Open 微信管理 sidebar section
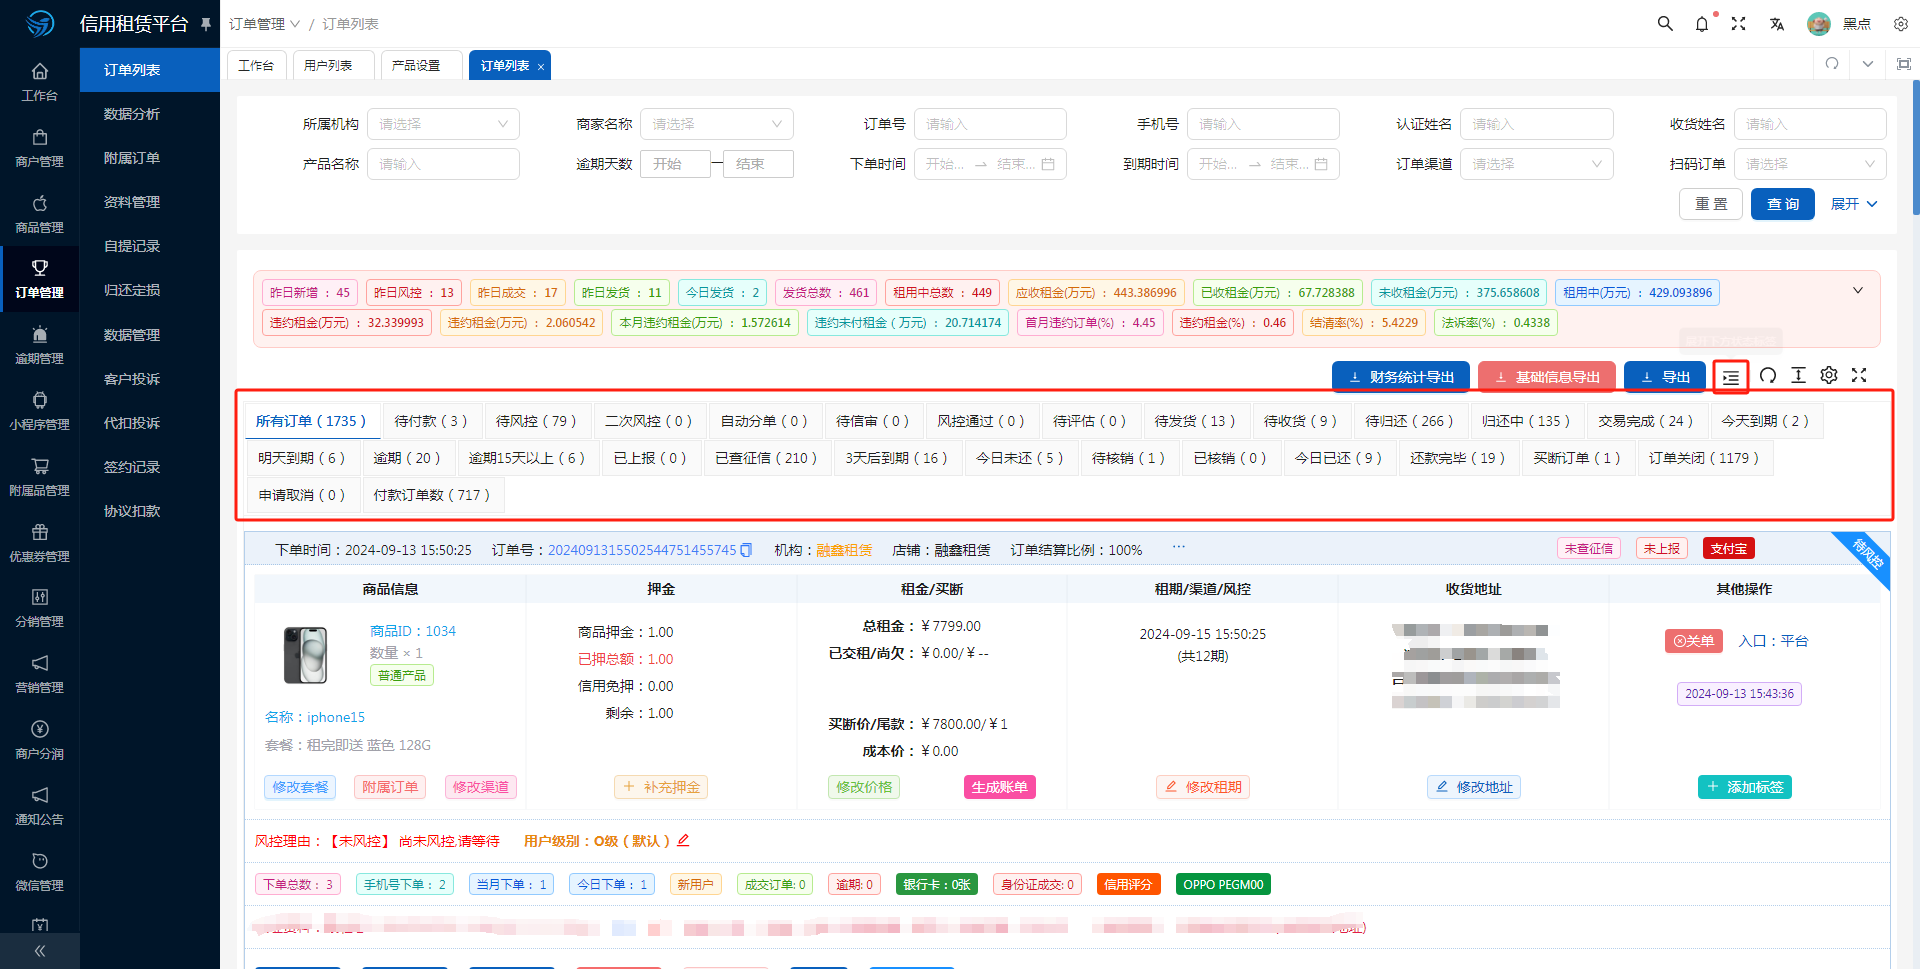Image resolution: width=1920 pixels, height=969 pixels. pos(40,872)
